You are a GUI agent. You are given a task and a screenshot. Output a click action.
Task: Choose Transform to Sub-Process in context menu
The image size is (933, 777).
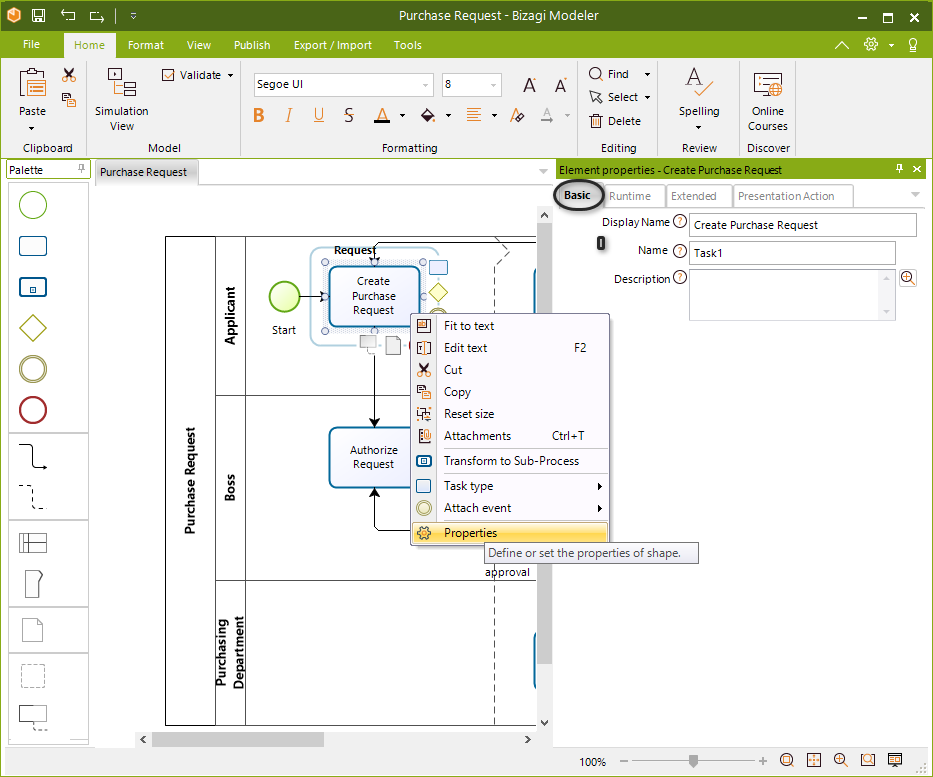[510, 461]
